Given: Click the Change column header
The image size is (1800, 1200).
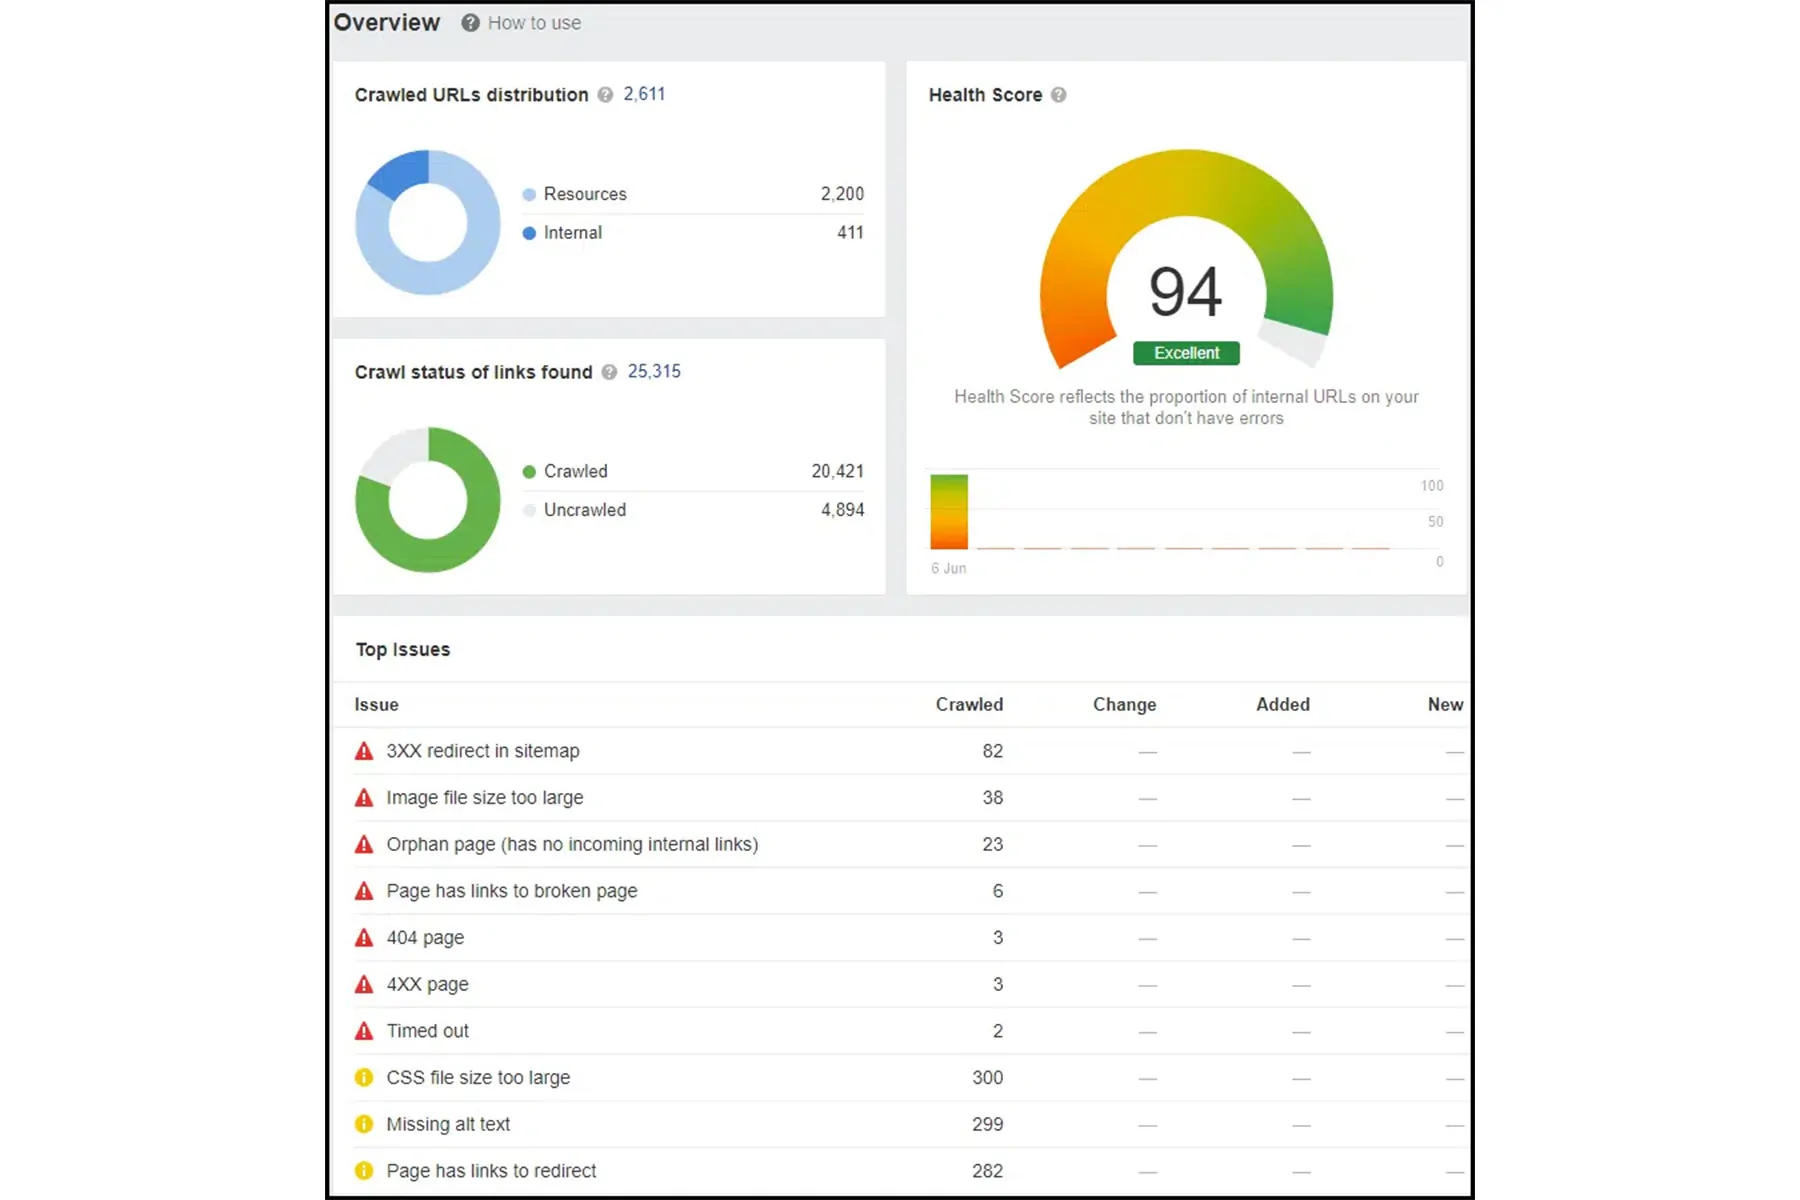Looking at the screenshot, I should 1124,704.
